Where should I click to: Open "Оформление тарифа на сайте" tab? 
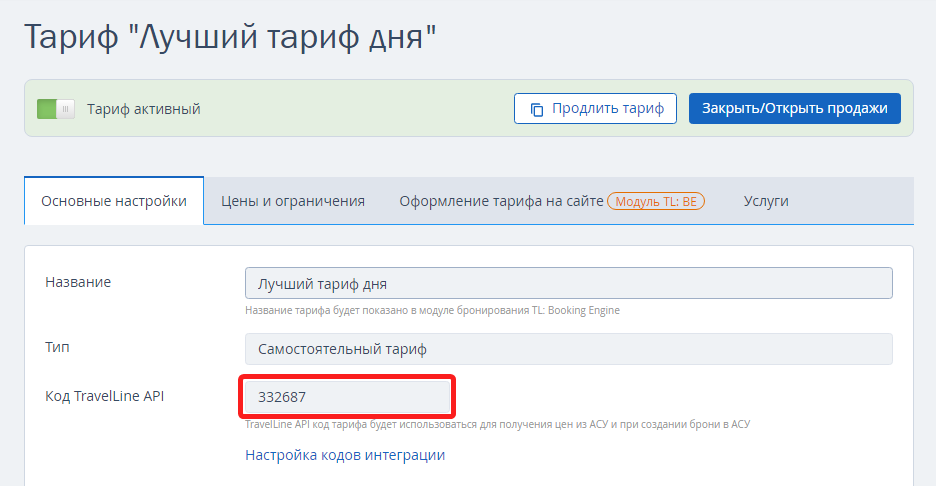click(501, 201)
